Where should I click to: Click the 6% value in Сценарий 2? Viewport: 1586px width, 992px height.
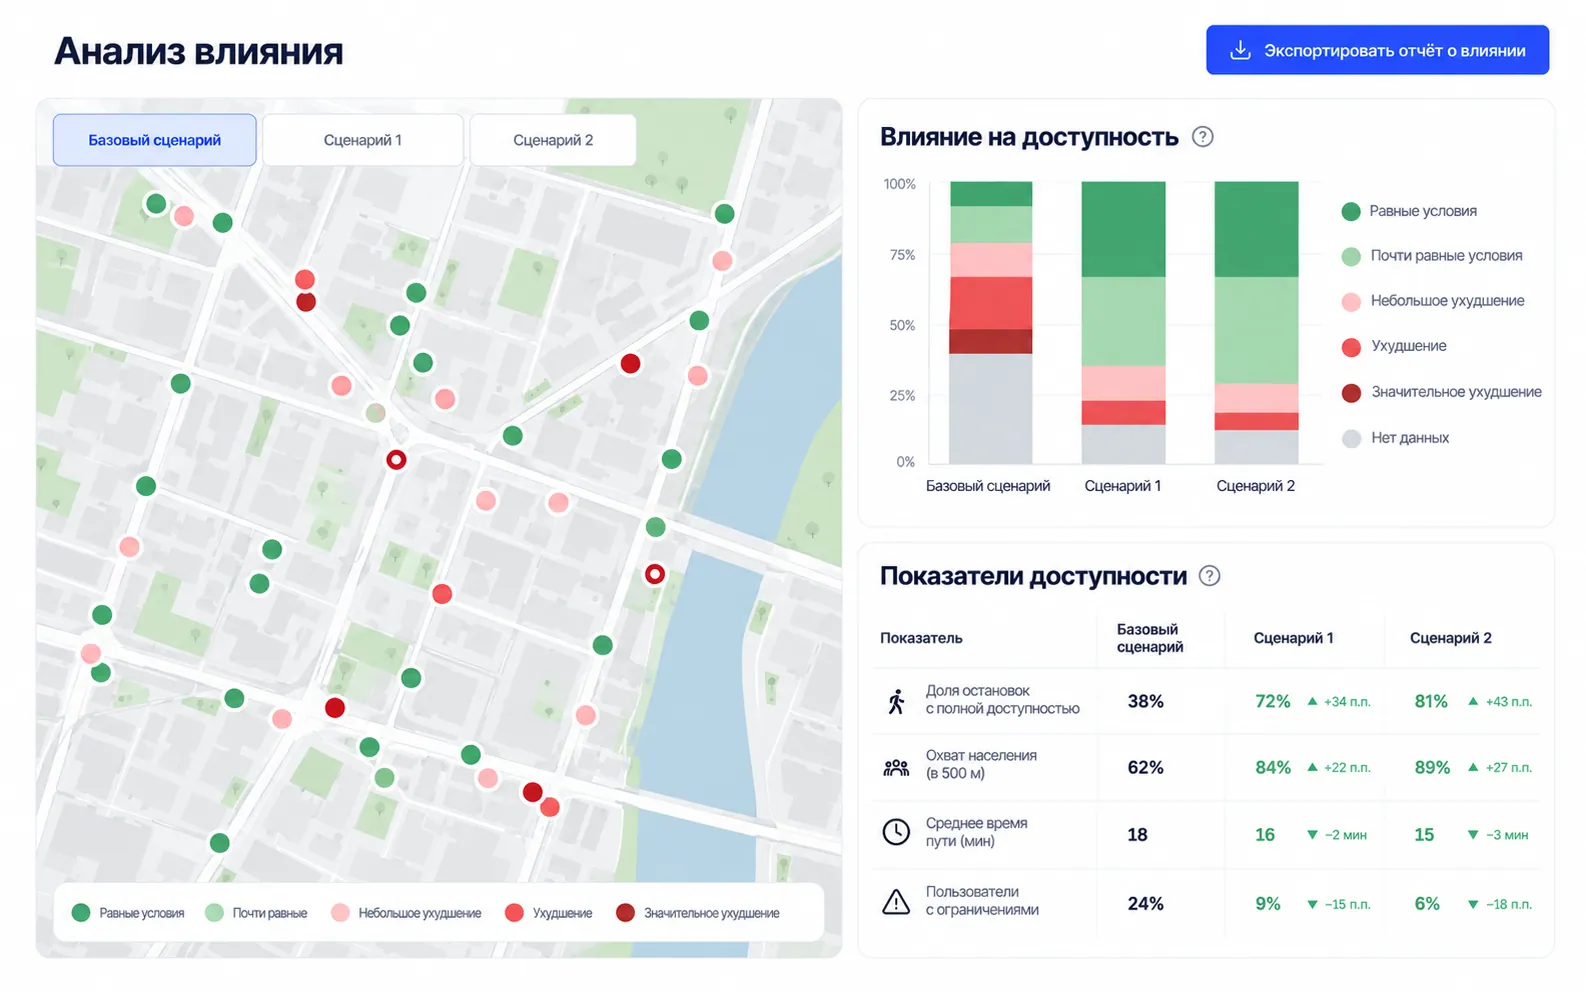[x=1427, y=904]
